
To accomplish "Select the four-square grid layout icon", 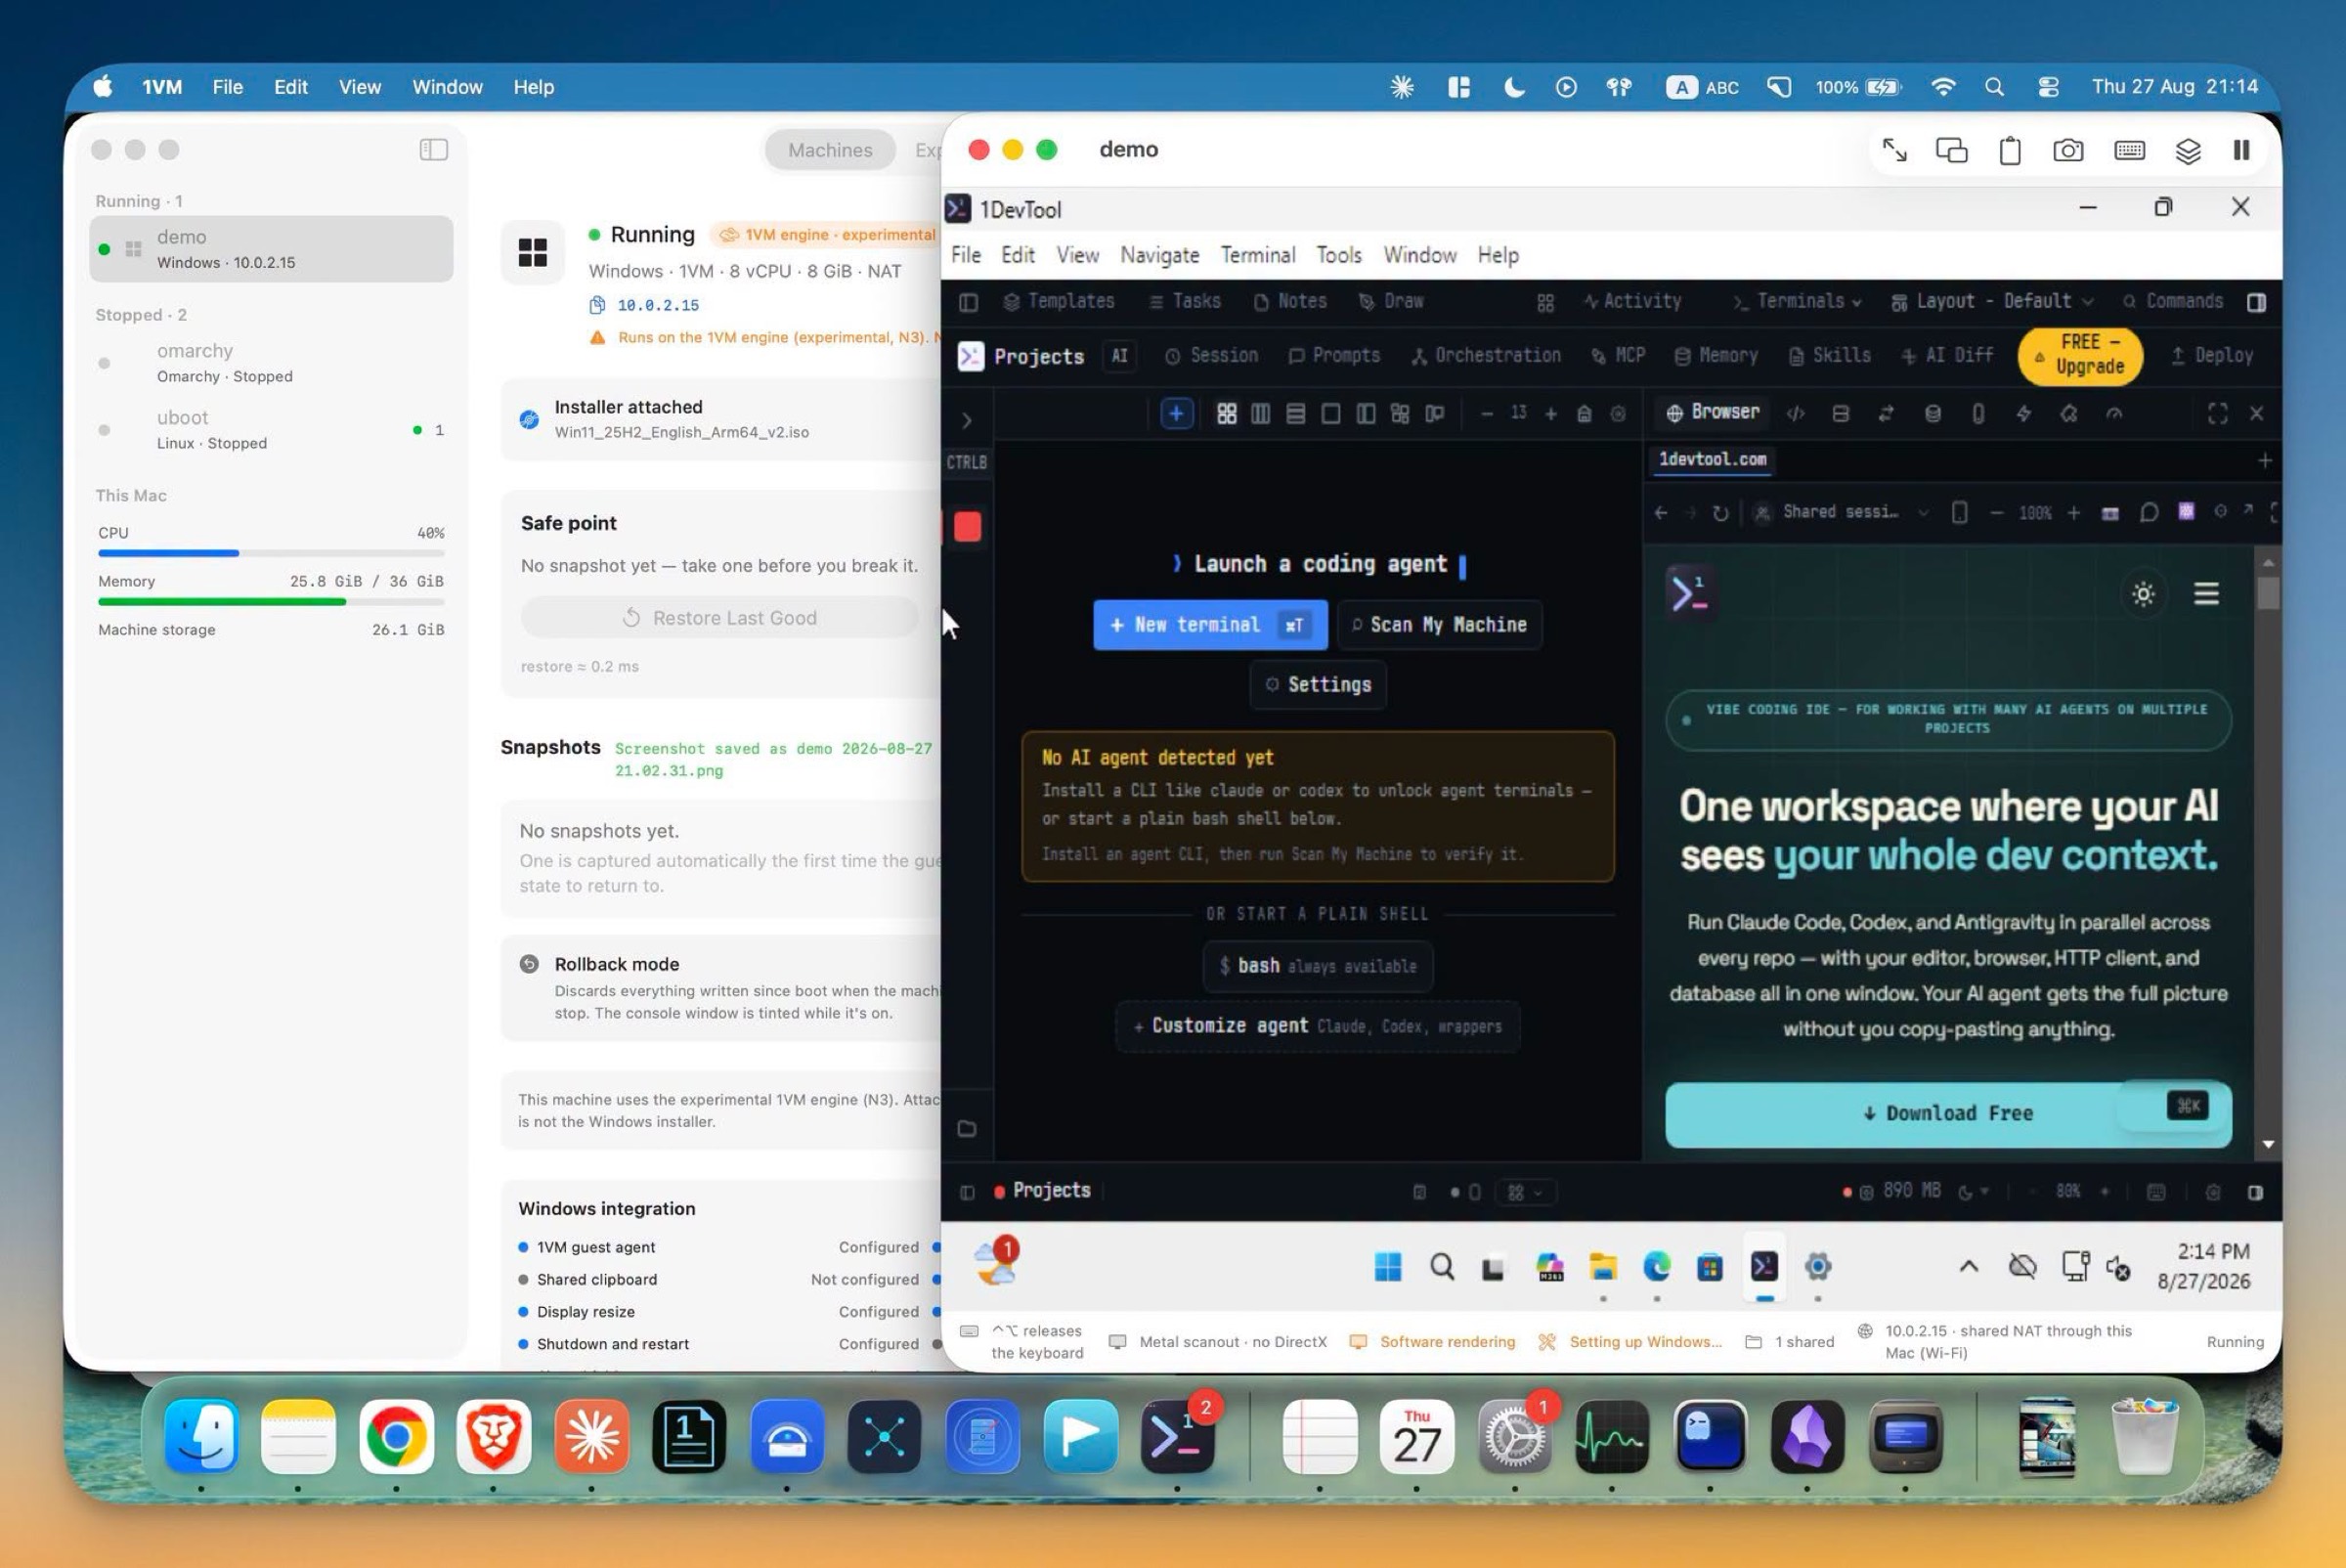I will [x=1227, y=413].
